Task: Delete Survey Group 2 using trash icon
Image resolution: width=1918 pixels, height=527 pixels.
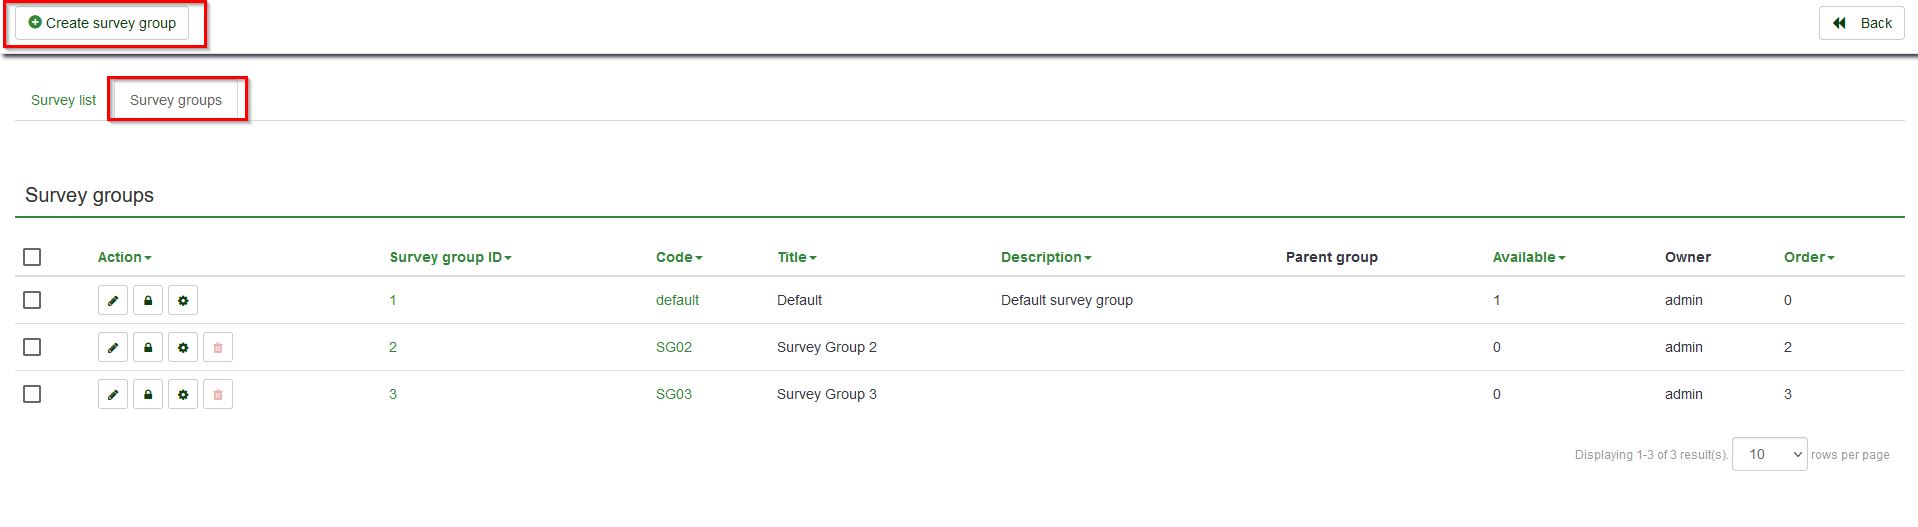Action: click(218, 347)
